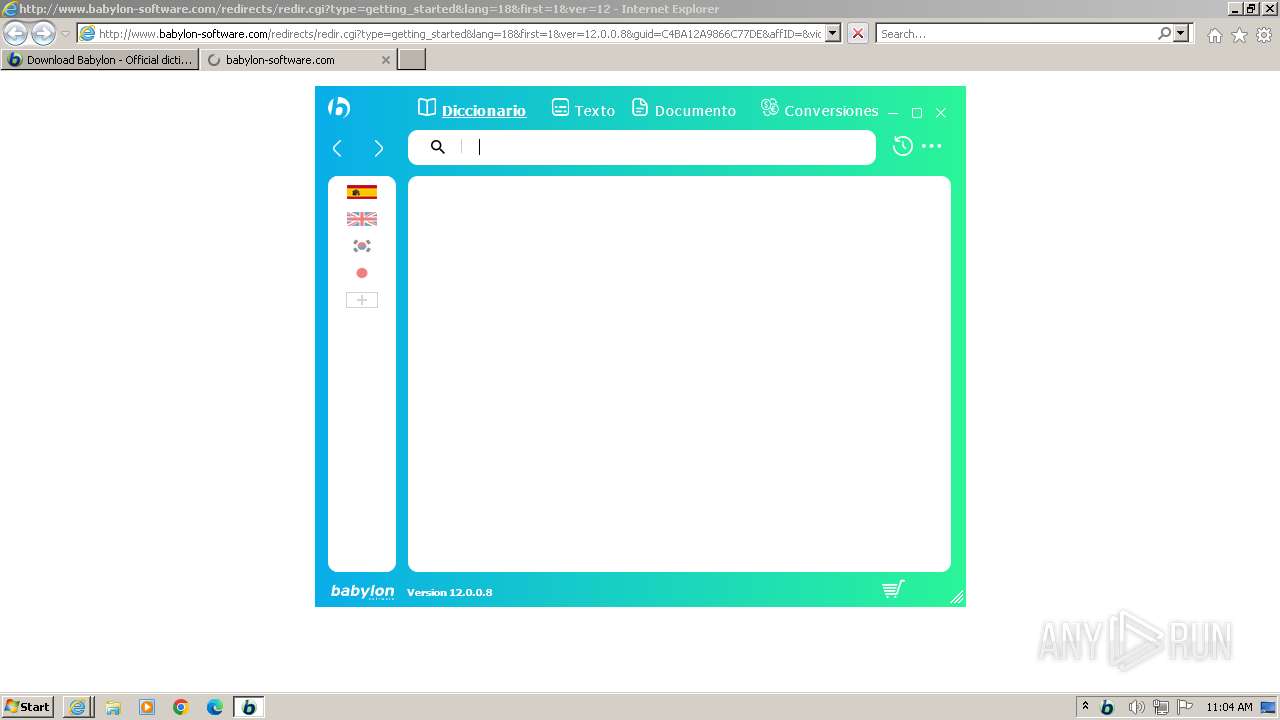Open the three-dots more options menu
The image size is (1280, 720).
(x=932, y=146)
